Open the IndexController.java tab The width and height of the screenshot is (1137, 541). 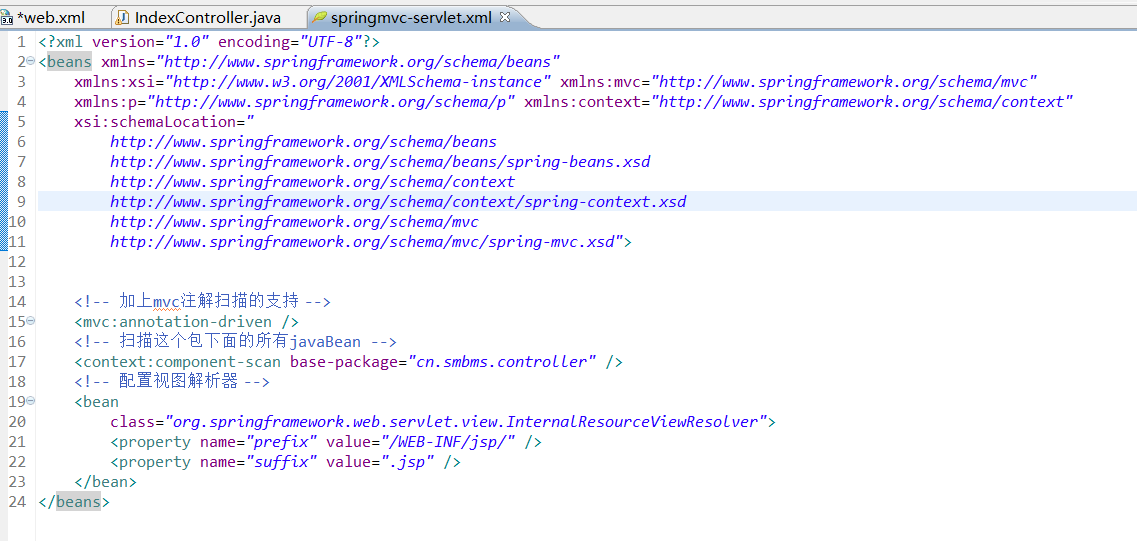coord(207,17)
